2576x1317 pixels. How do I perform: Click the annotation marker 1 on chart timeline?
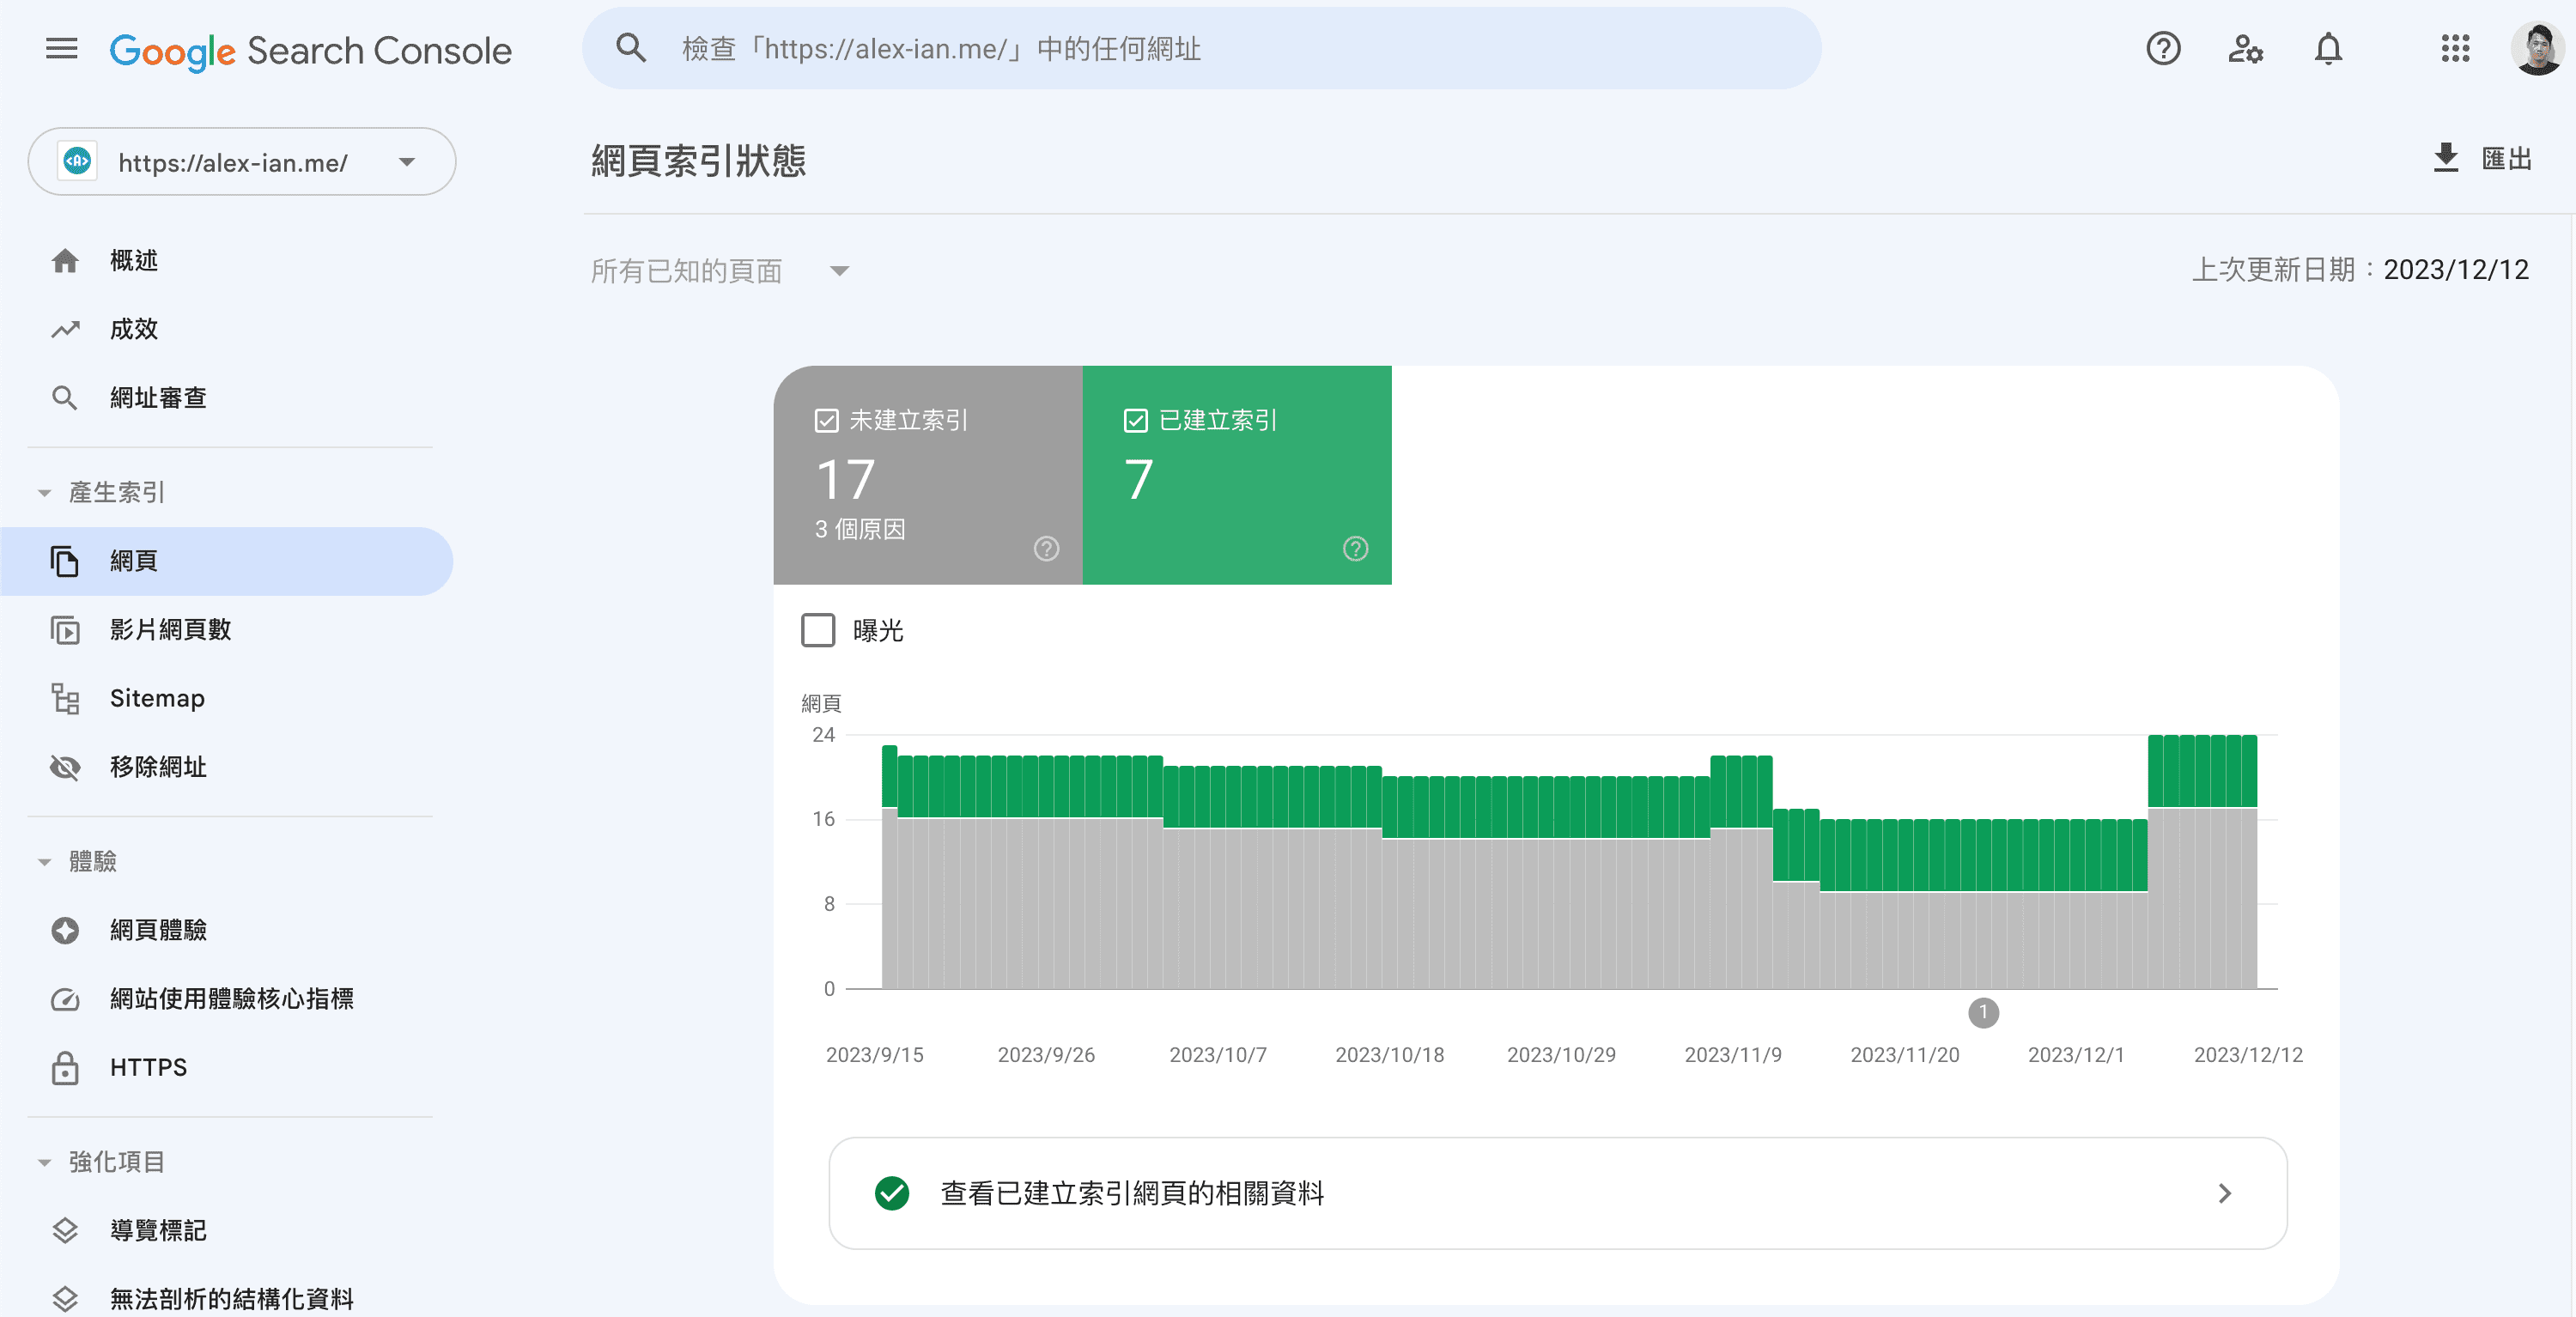(1983, 1013)
